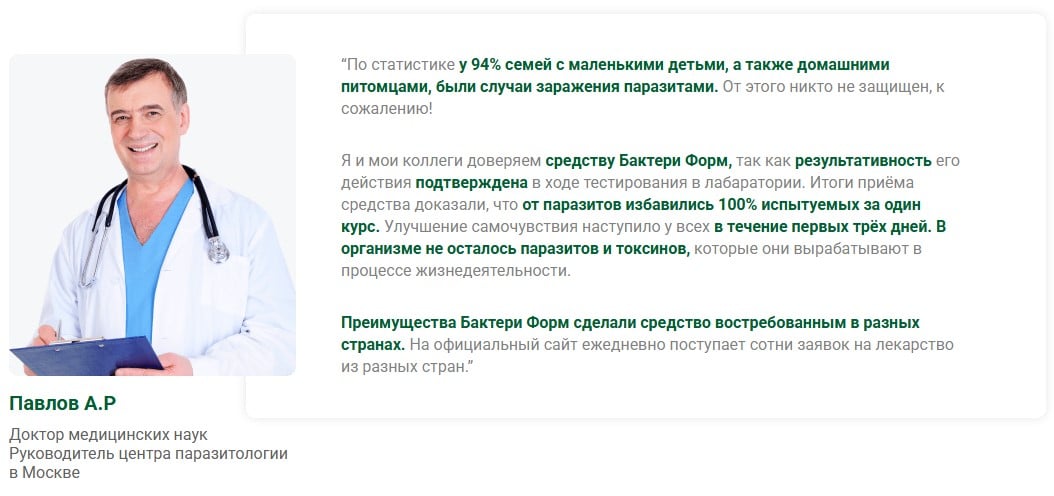
Task: Click the name "Павлов А.Р"
Action: (63, 403)
